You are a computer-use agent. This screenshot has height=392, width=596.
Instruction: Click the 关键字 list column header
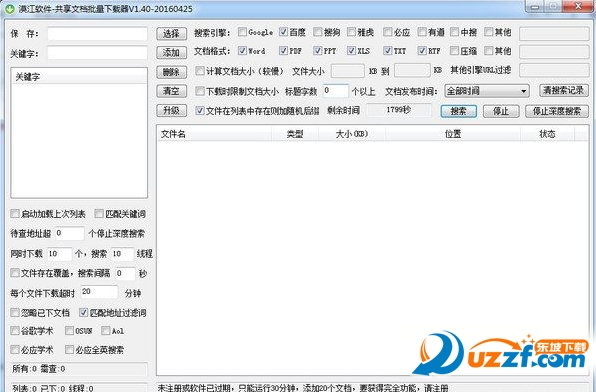click(x=79, y=77)
